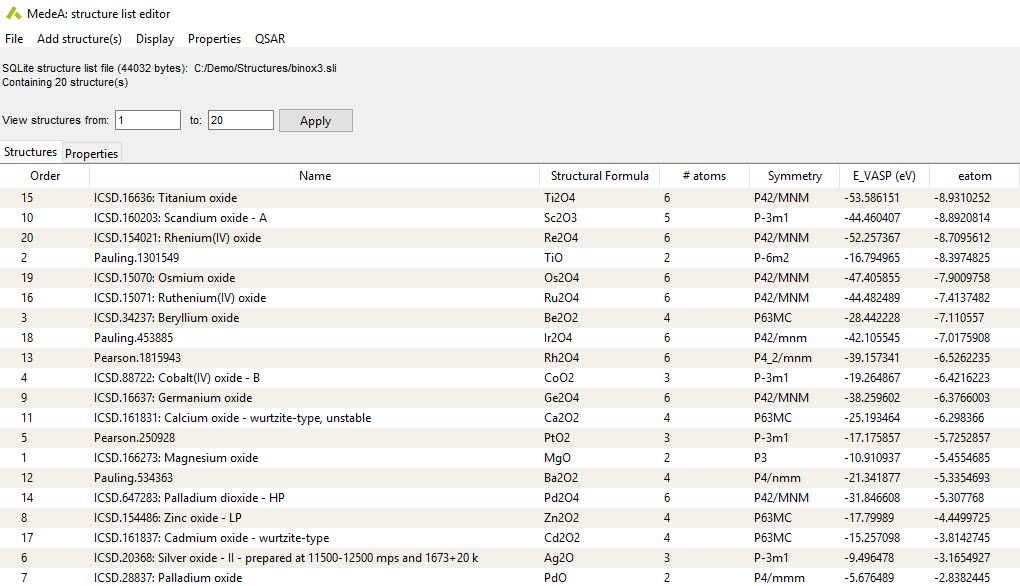The image size is (1020, 586).
Task: Click the Structural Formula column header
Action: point(599,176)
